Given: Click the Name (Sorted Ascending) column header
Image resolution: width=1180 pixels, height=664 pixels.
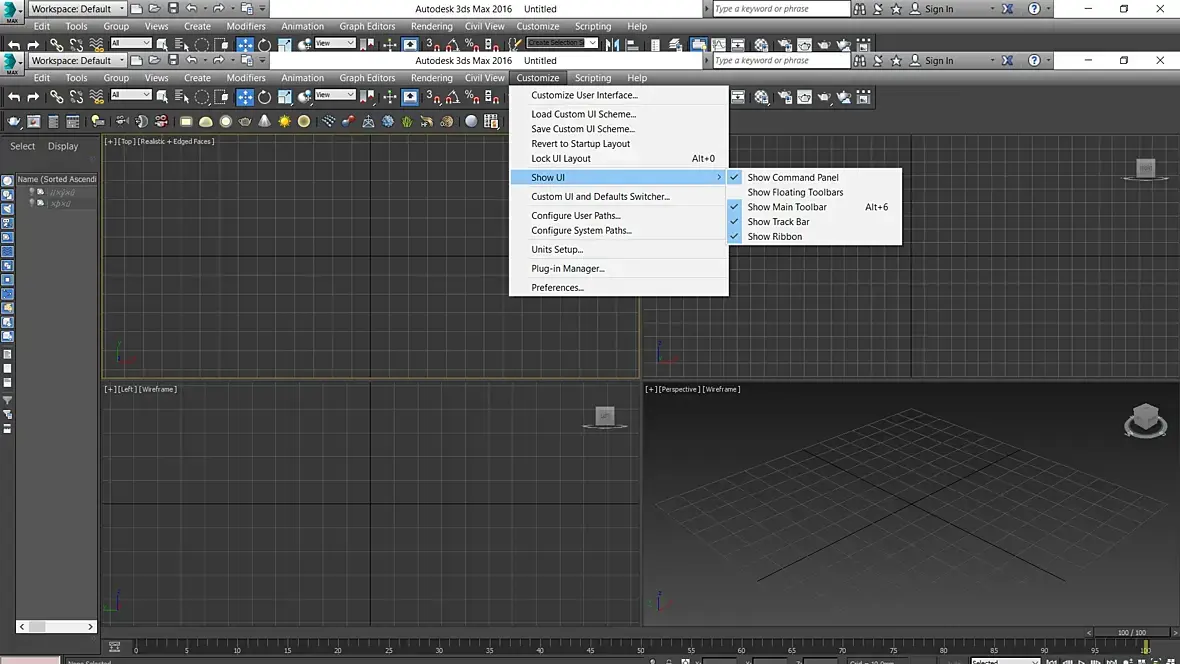Looking at the screenshot, I should [56, 180].
